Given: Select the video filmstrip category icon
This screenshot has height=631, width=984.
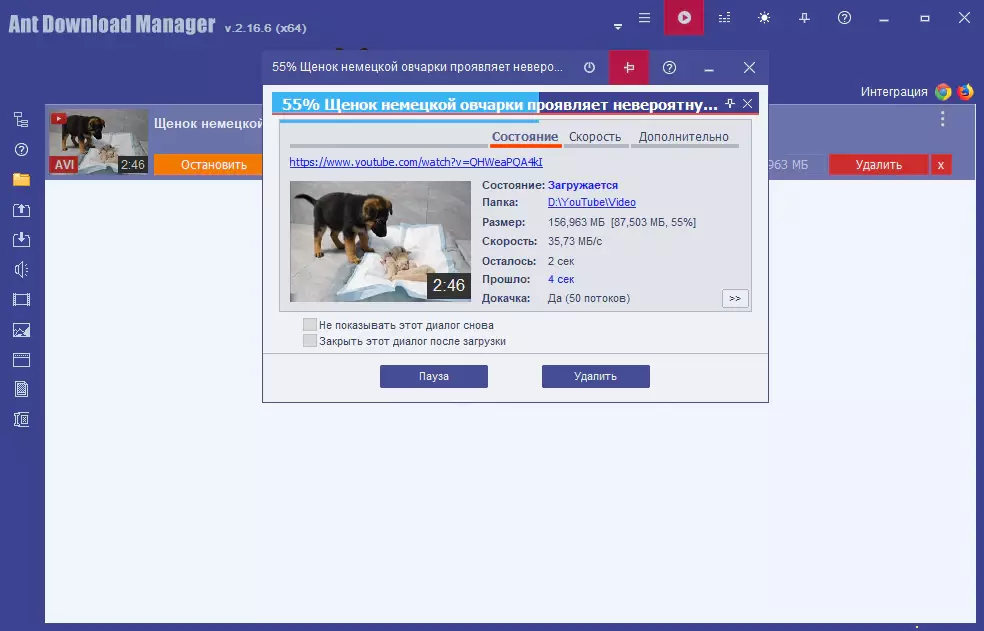Looking at the screenshot, I should 21,299.
